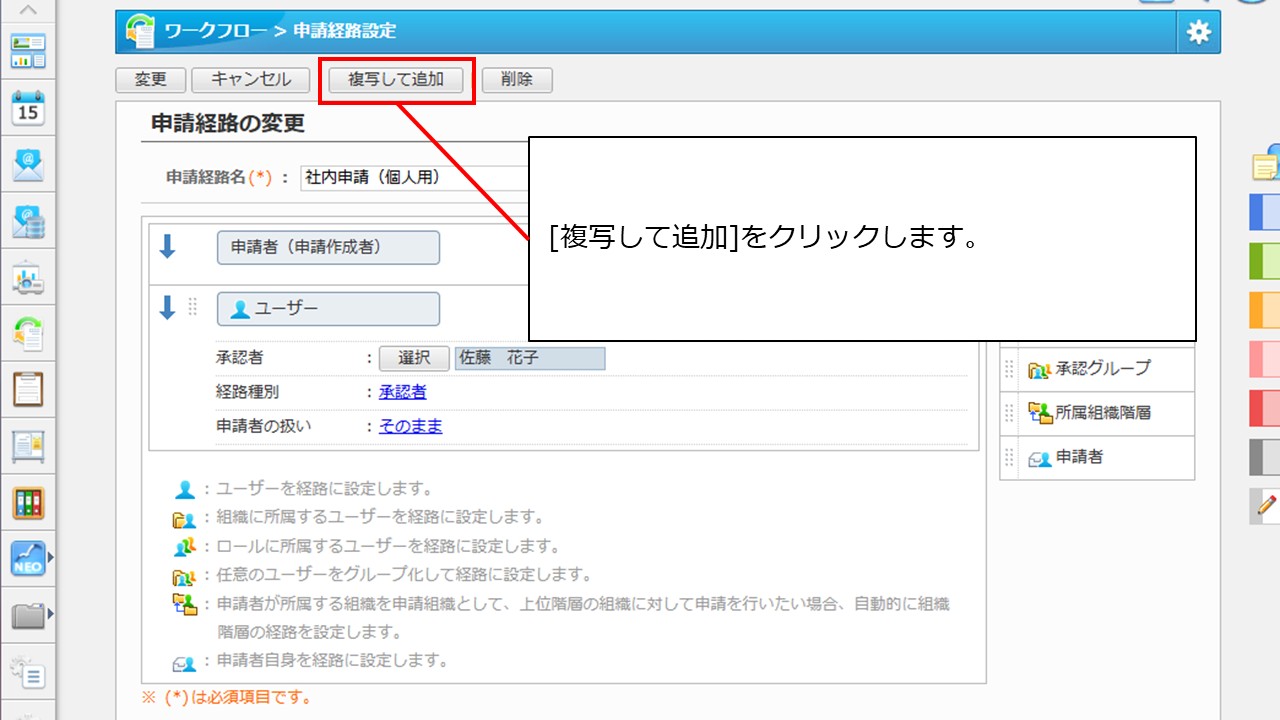Pick the red sticky note color
Image resolution: width=1280 pixels, height=720 pixels.
pyautogui.click(x=1265, y=408)
